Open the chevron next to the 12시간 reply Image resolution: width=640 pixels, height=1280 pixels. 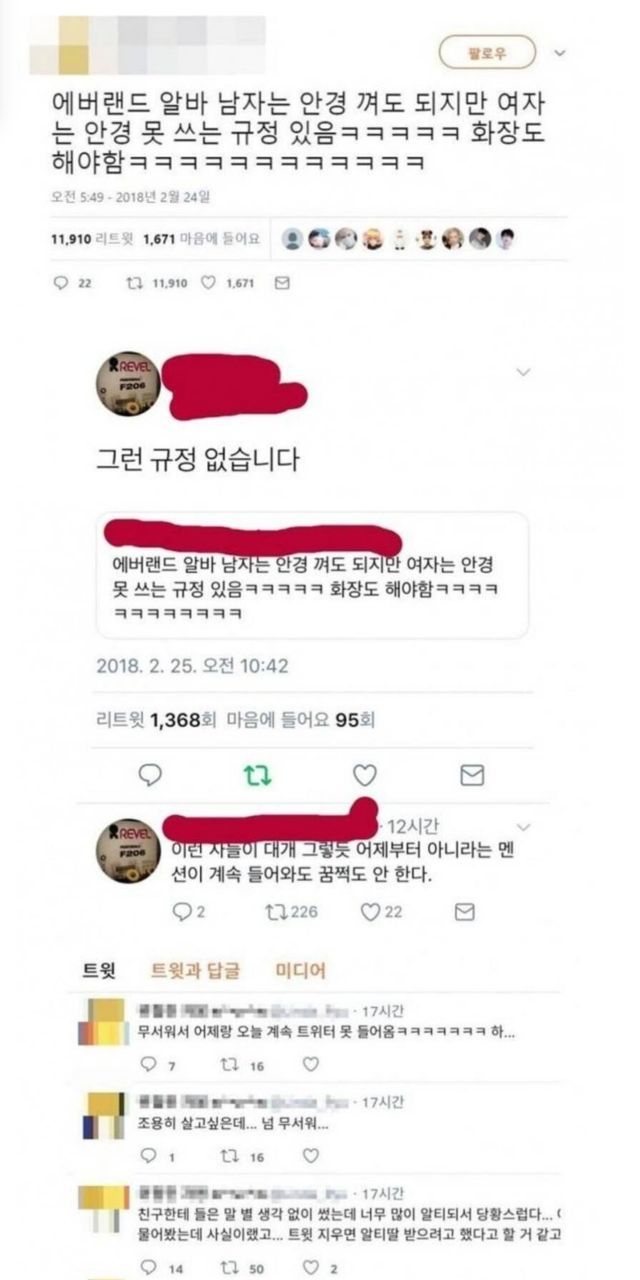(x=522, y=828)
